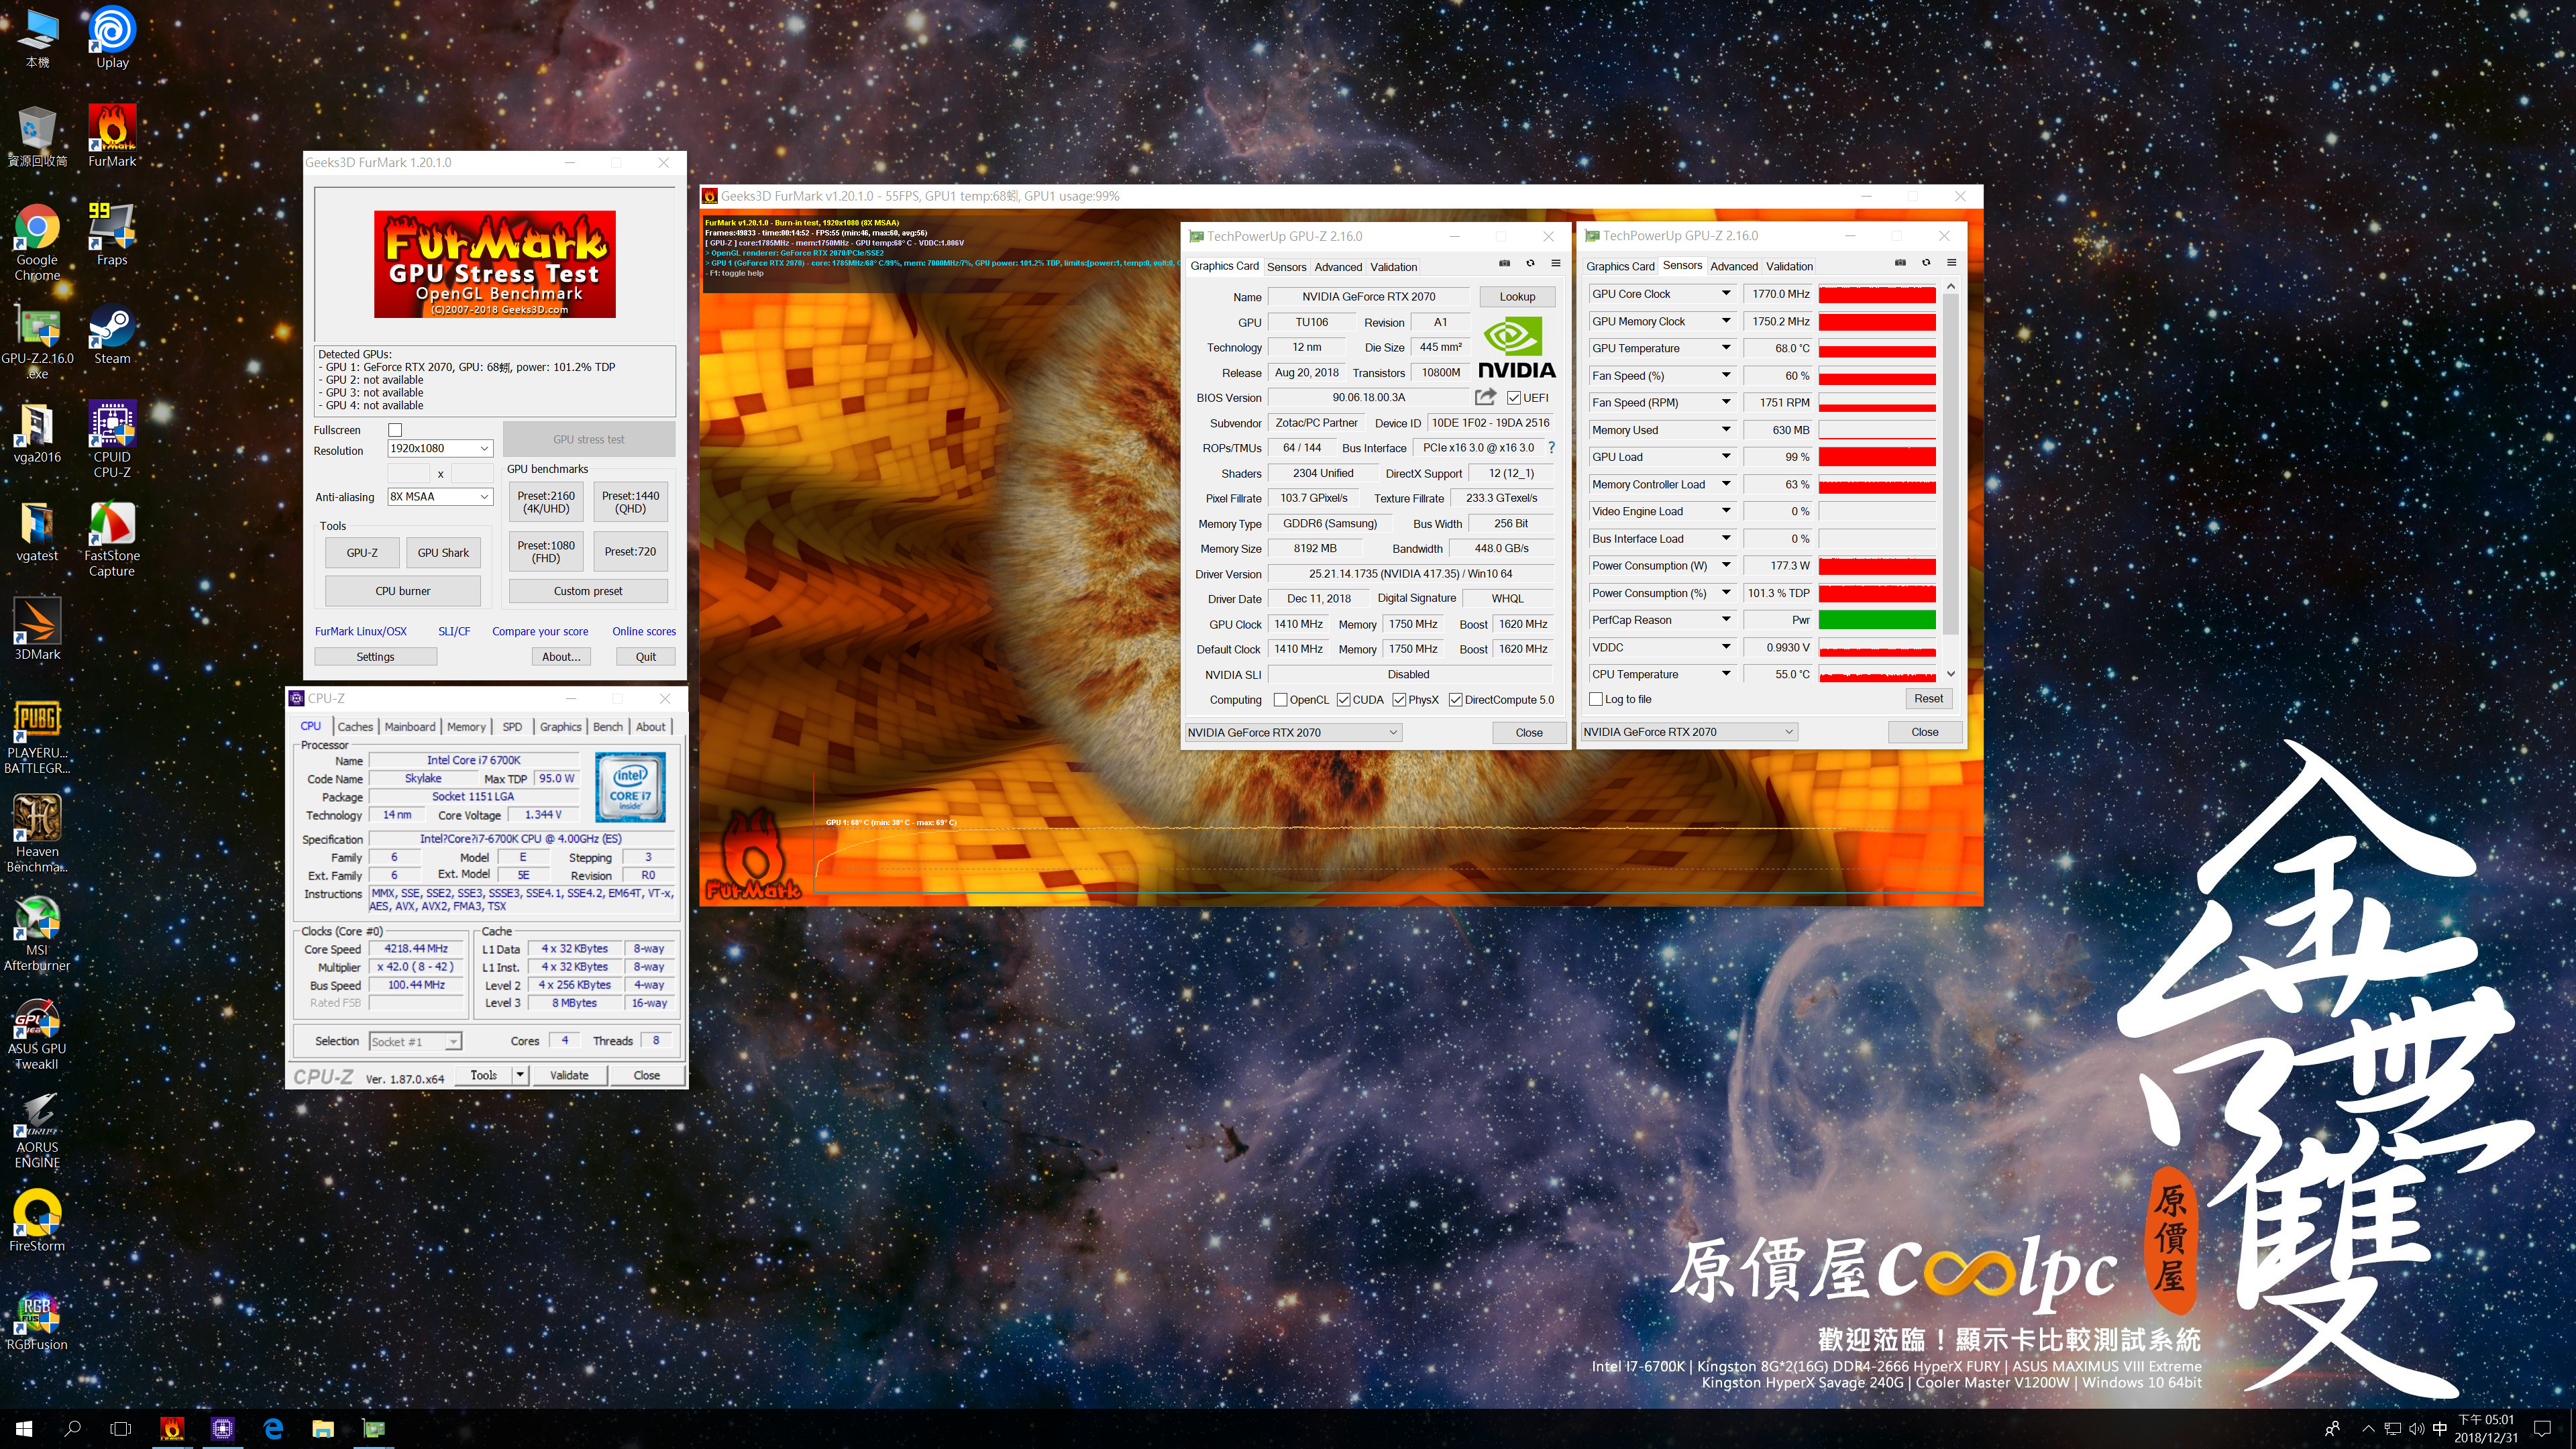
Task: Open the Advanced tab in GPU-Z
Action: 1338,267
